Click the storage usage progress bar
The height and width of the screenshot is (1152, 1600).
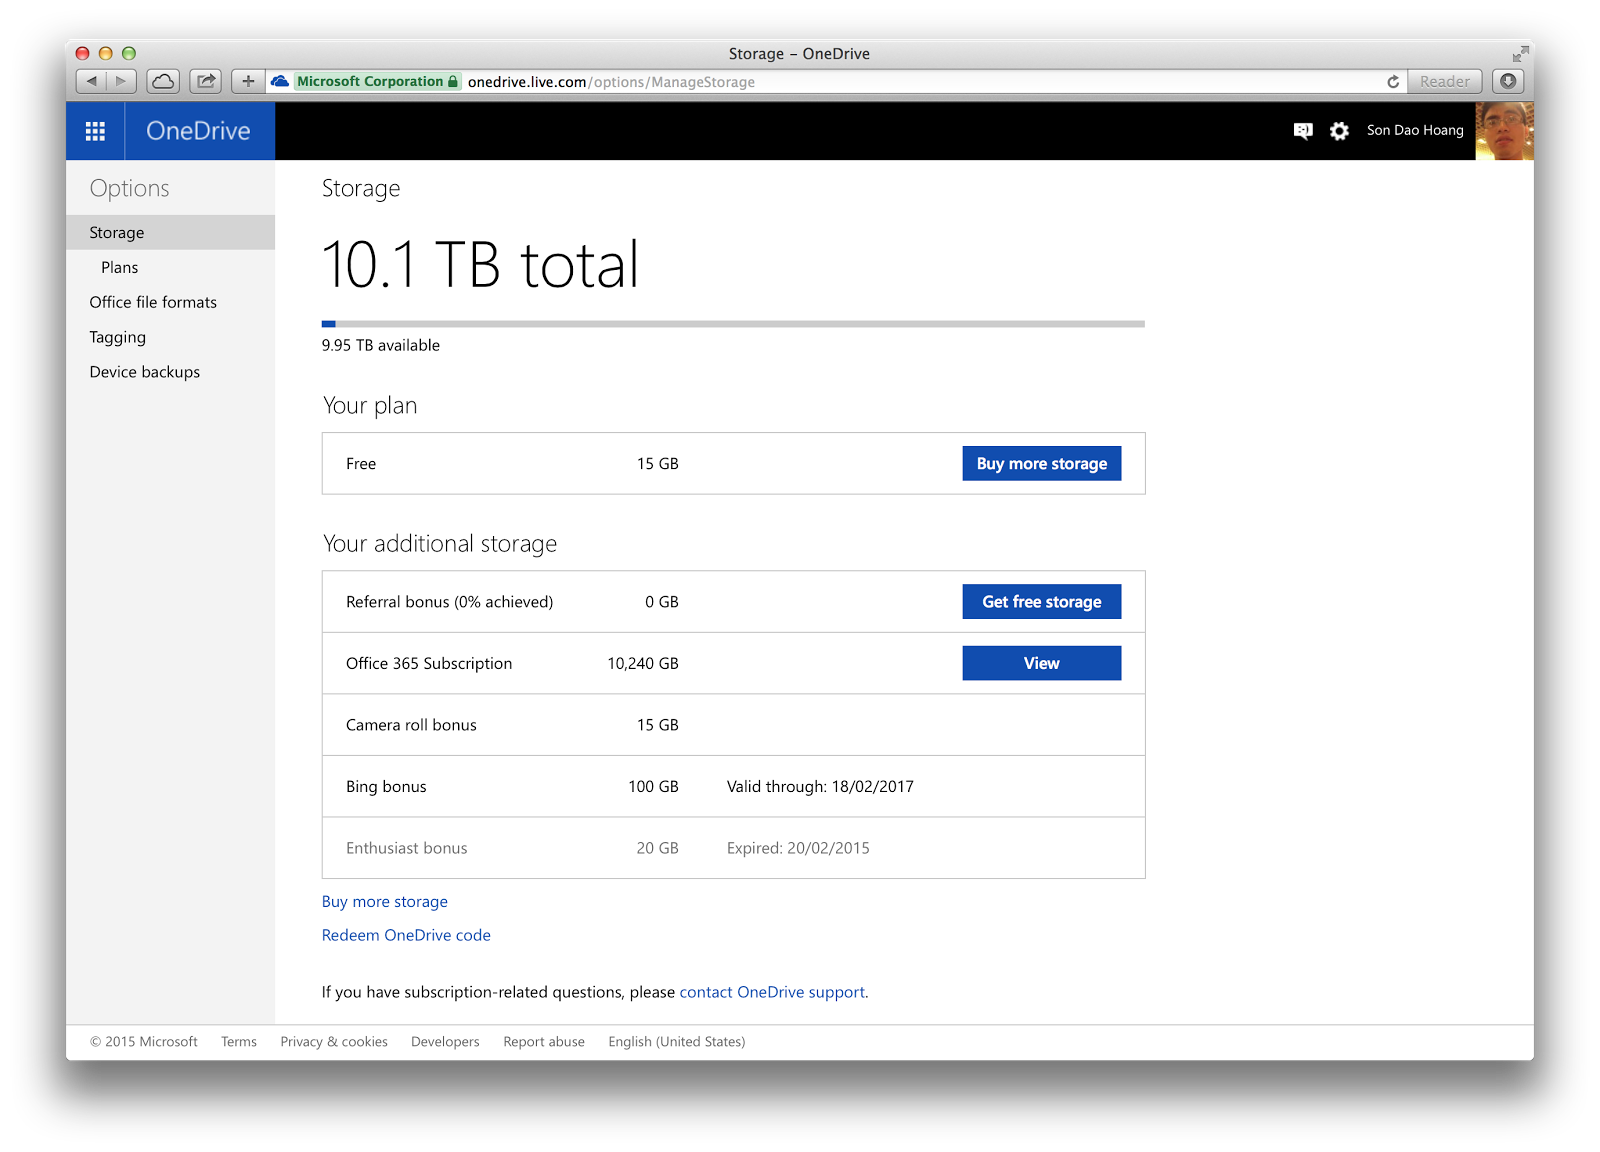coord(733,324)
